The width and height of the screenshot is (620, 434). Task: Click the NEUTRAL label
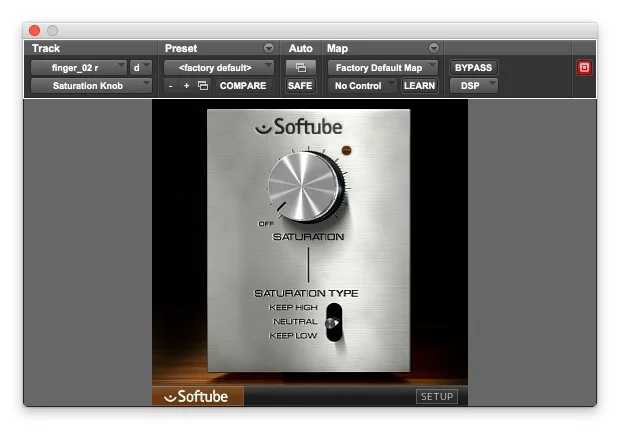[295, 322]
